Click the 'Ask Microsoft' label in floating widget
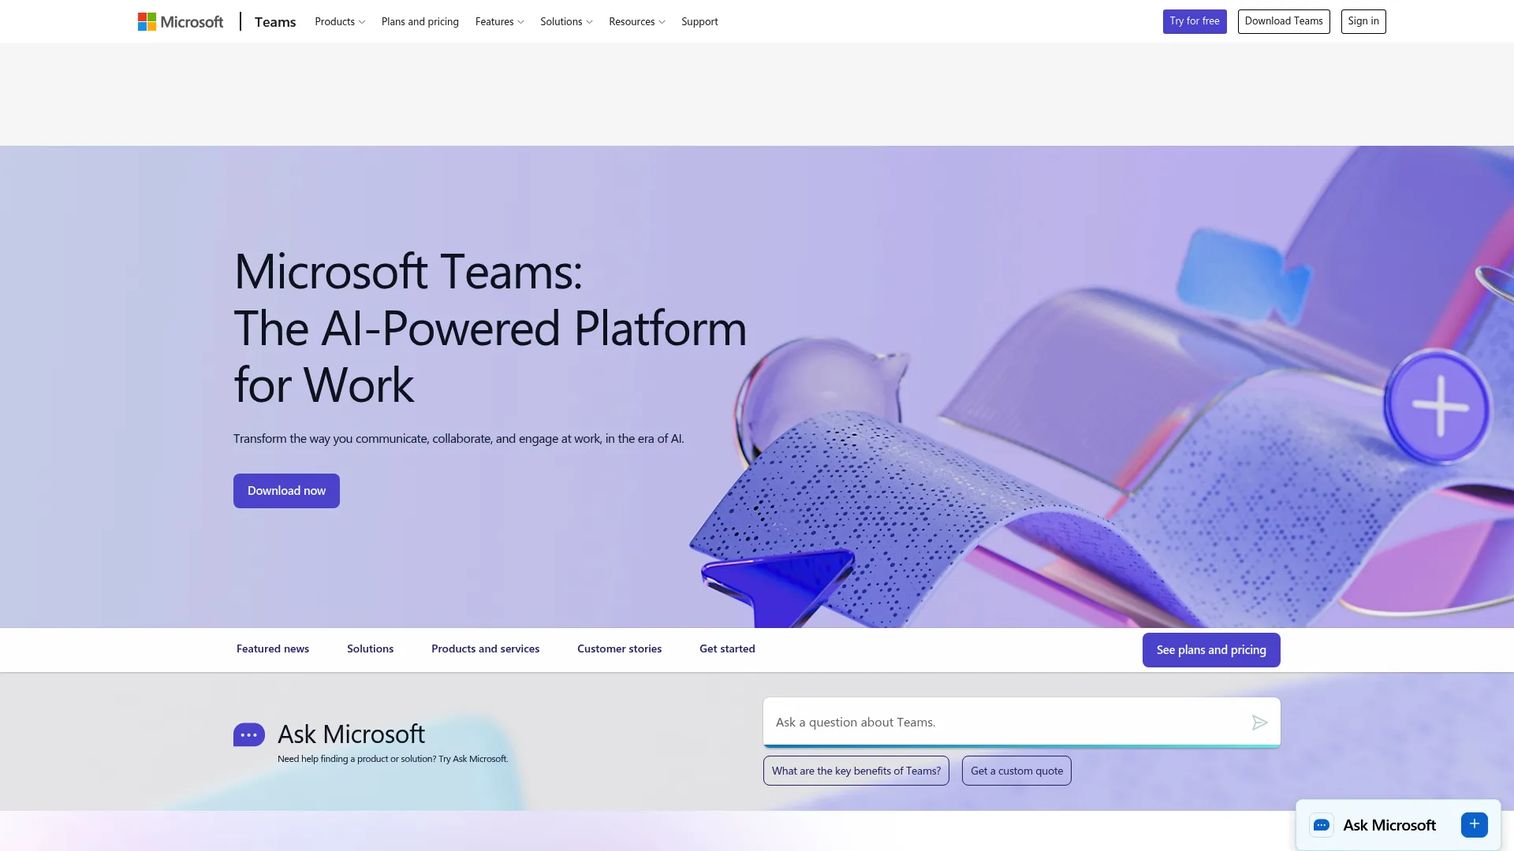Screen dimensions: 1514x851 [1389, 825]
